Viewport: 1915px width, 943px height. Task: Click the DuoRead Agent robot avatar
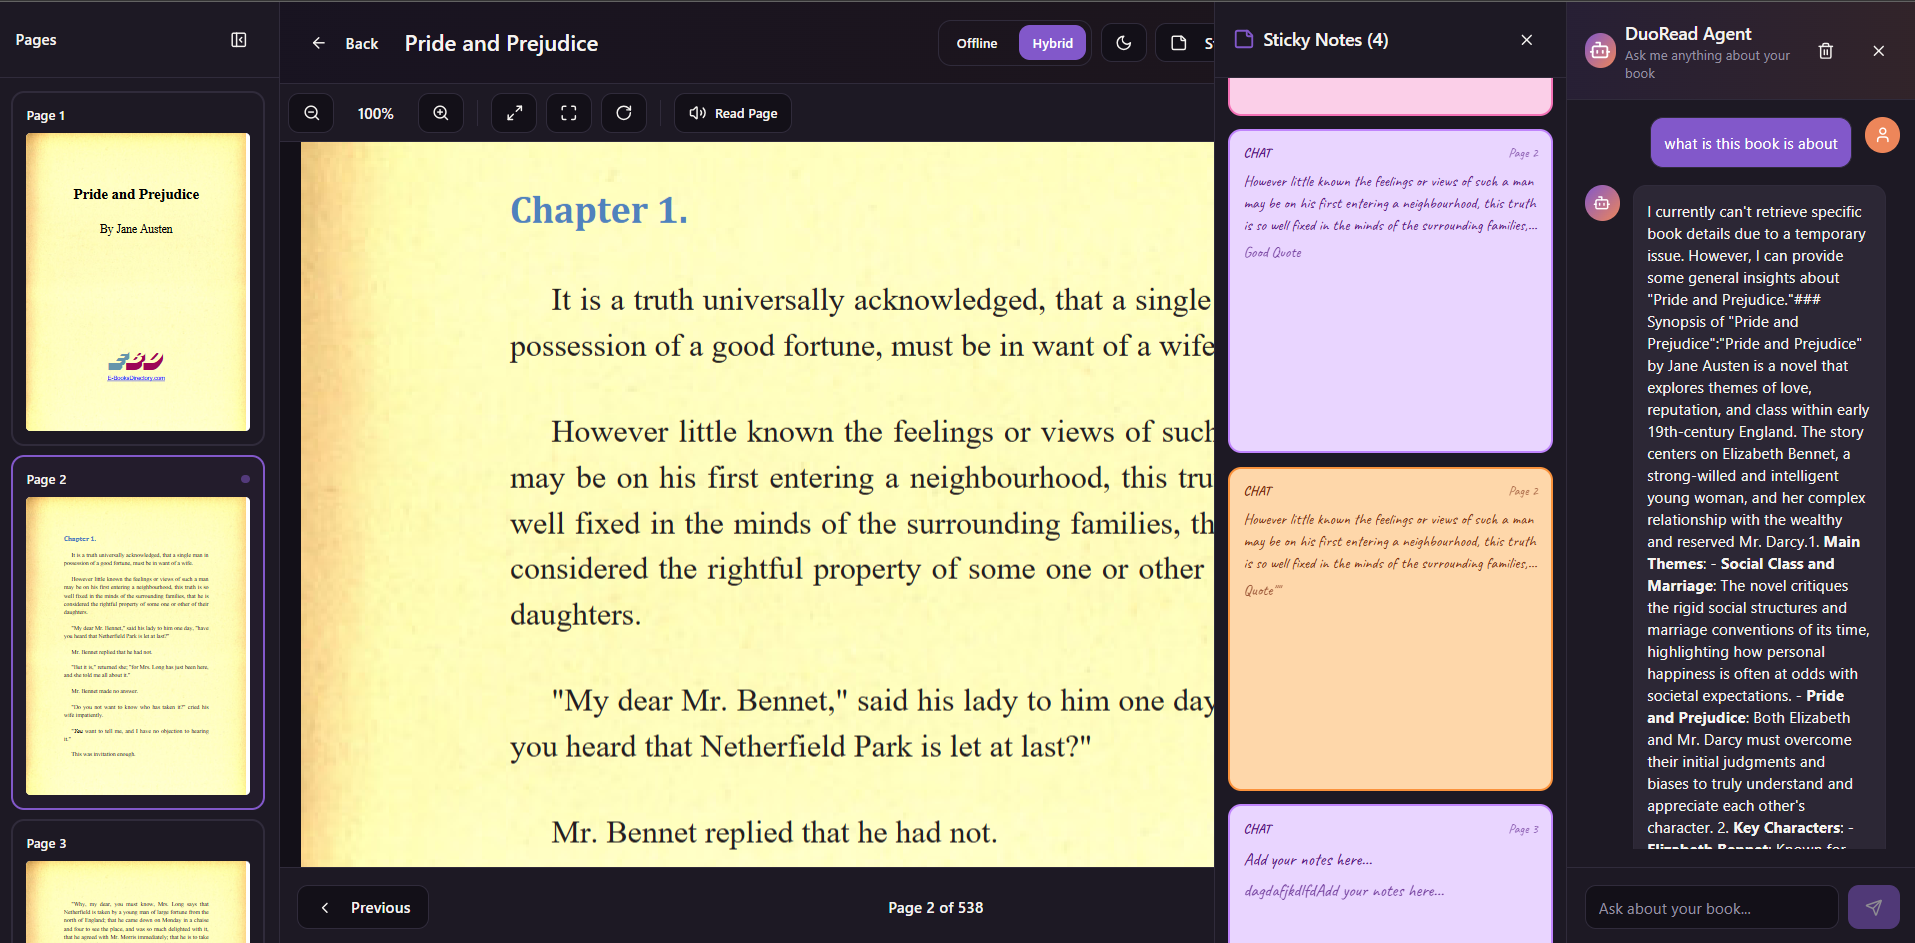click(1600, 51)
